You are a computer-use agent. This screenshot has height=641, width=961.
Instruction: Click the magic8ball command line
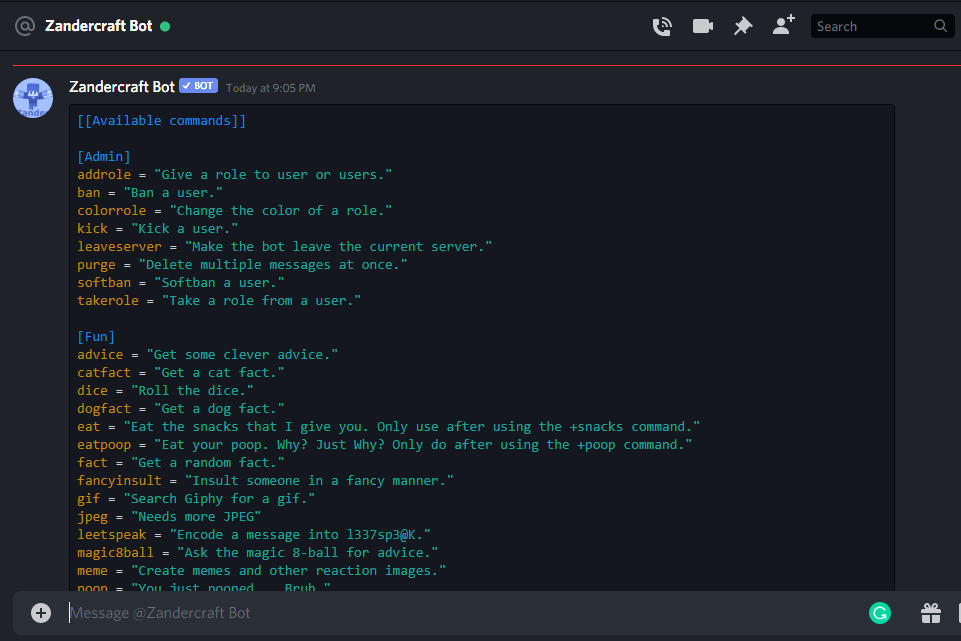pos(258,553)
